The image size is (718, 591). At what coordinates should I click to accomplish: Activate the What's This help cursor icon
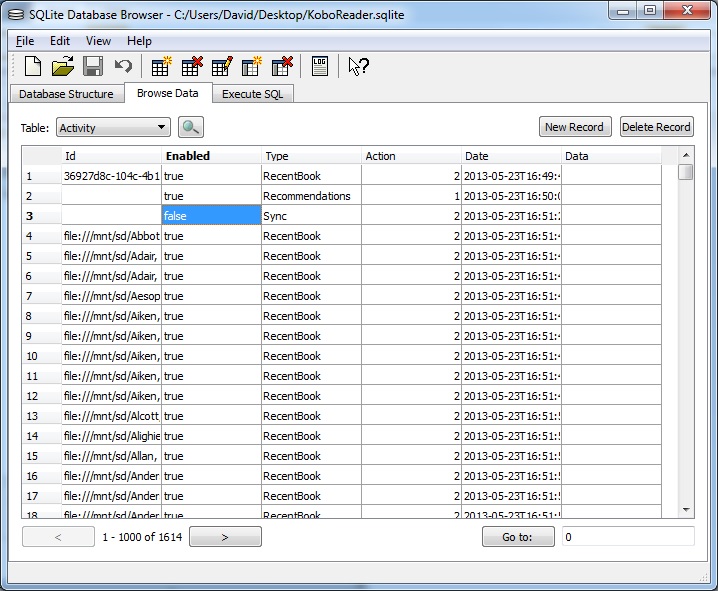click(x=358, y=66)
